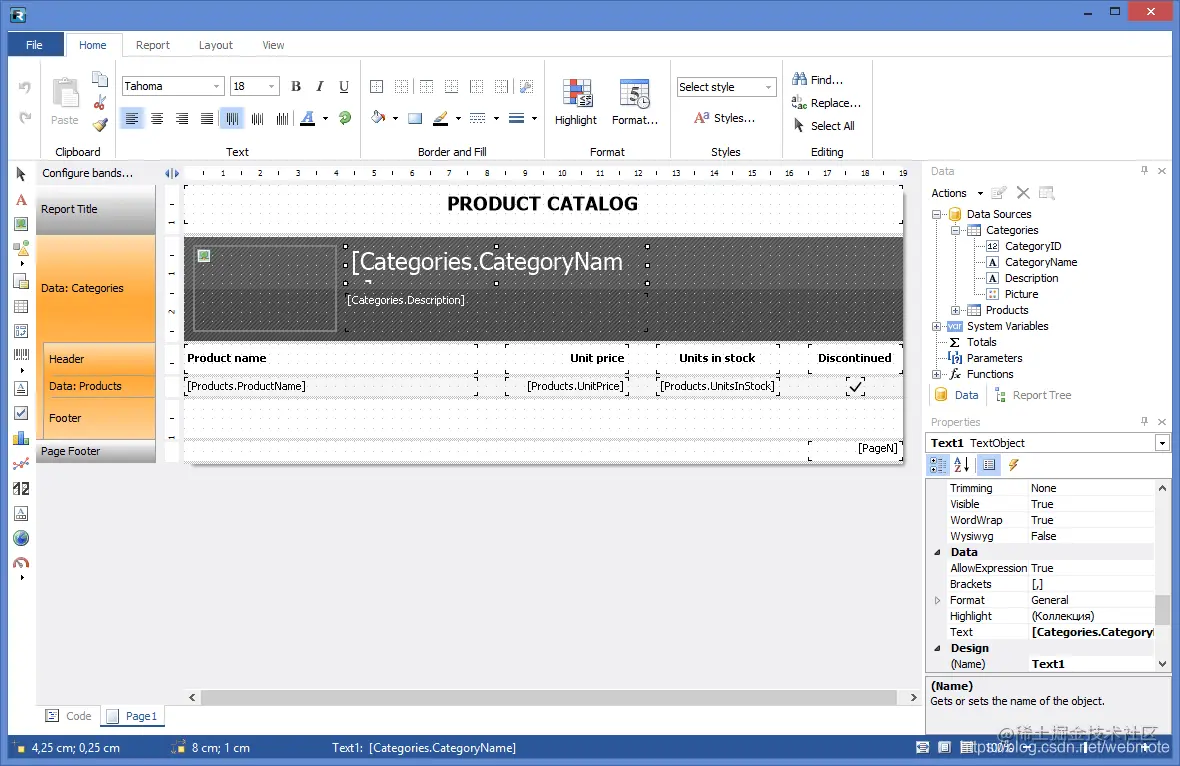
Task: Toggle align text right
Action: coord(181,118)
